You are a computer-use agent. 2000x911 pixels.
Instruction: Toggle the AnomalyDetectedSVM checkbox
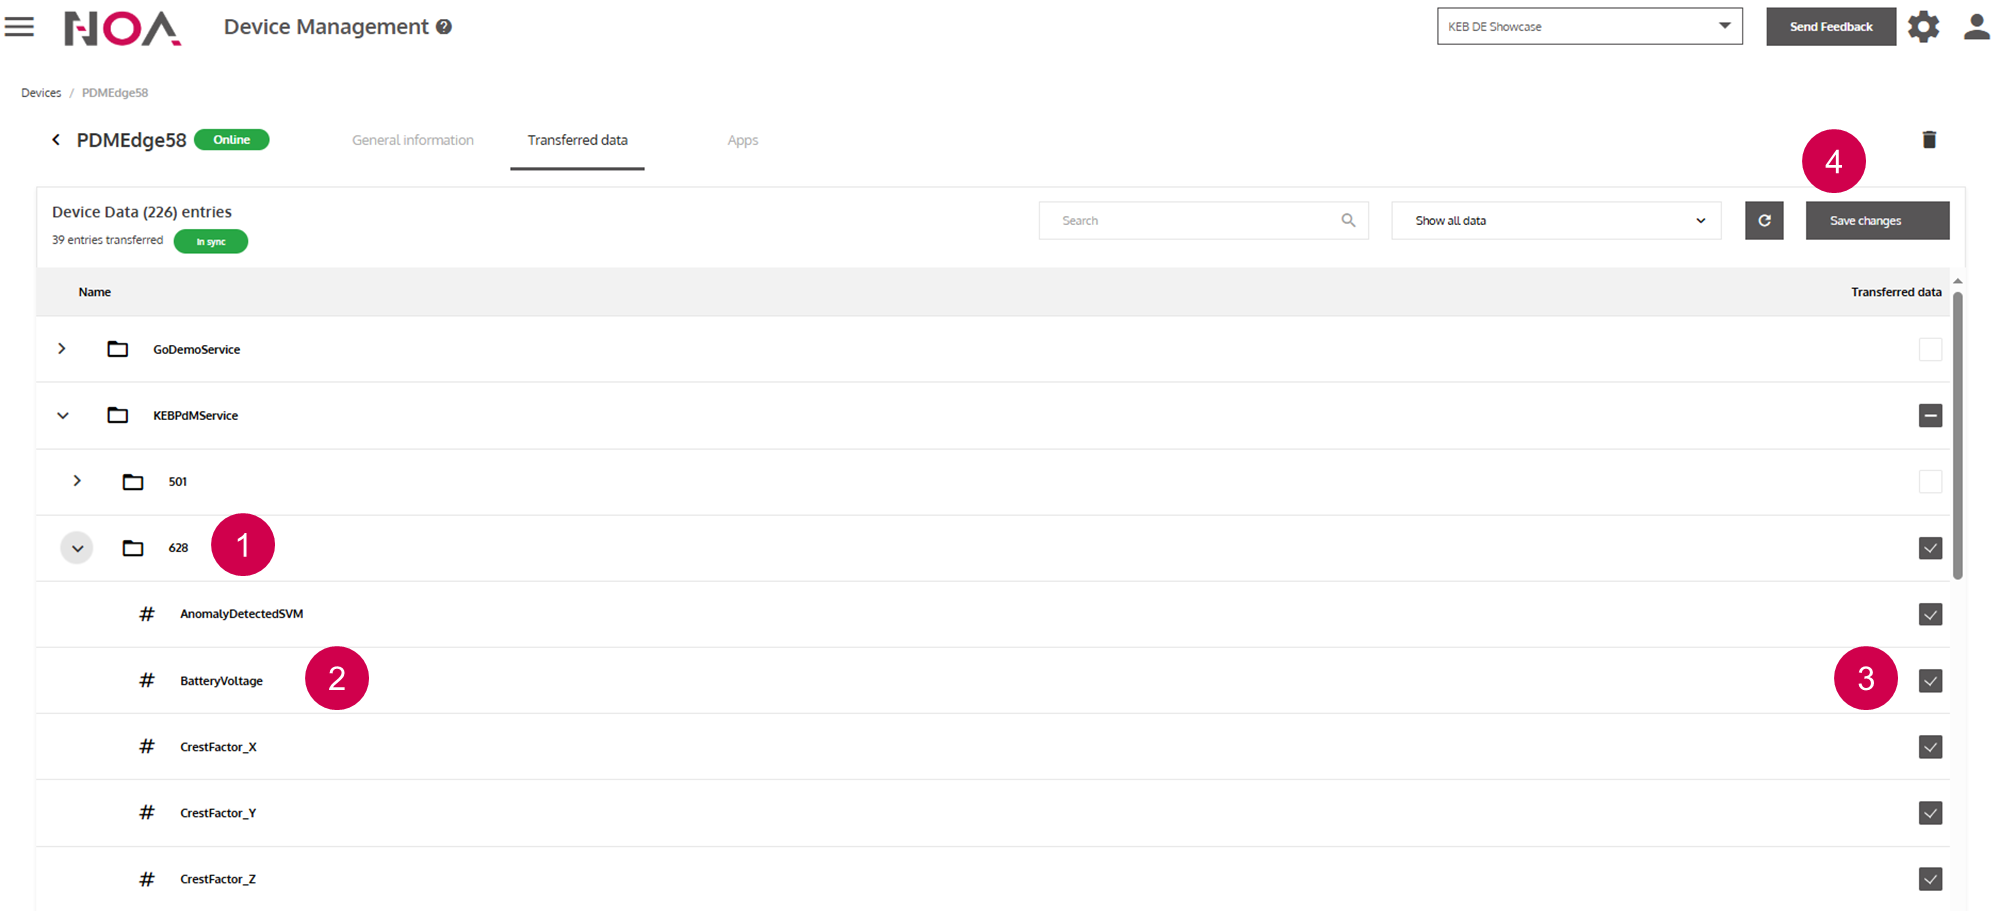click(1930, 615)
